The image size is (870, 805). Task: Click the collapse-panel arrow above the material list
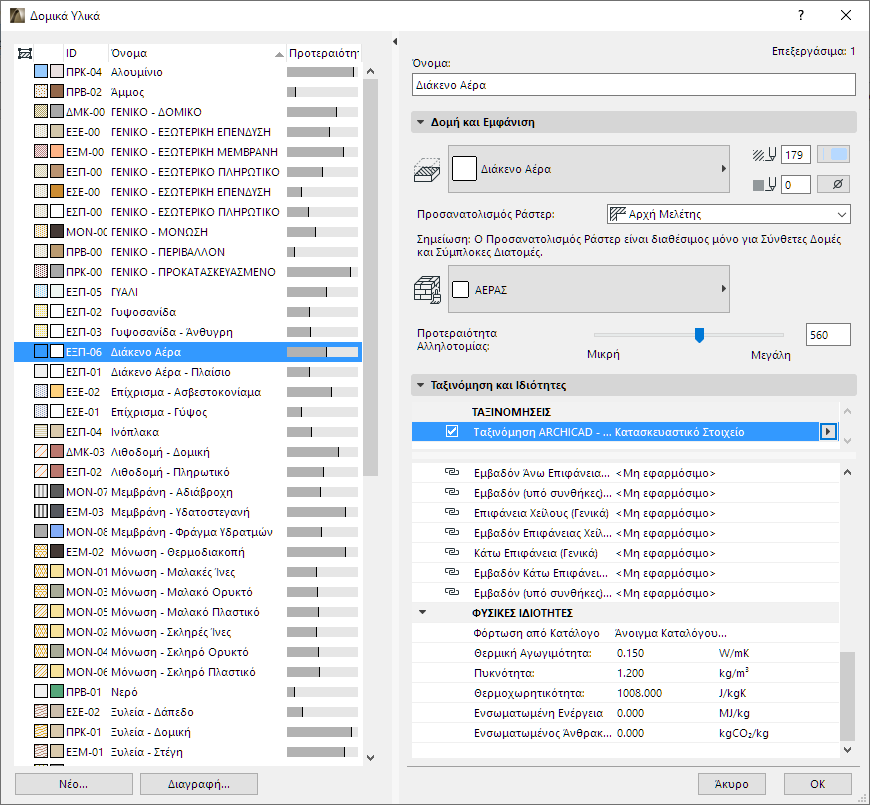click(x=395, y=41)
